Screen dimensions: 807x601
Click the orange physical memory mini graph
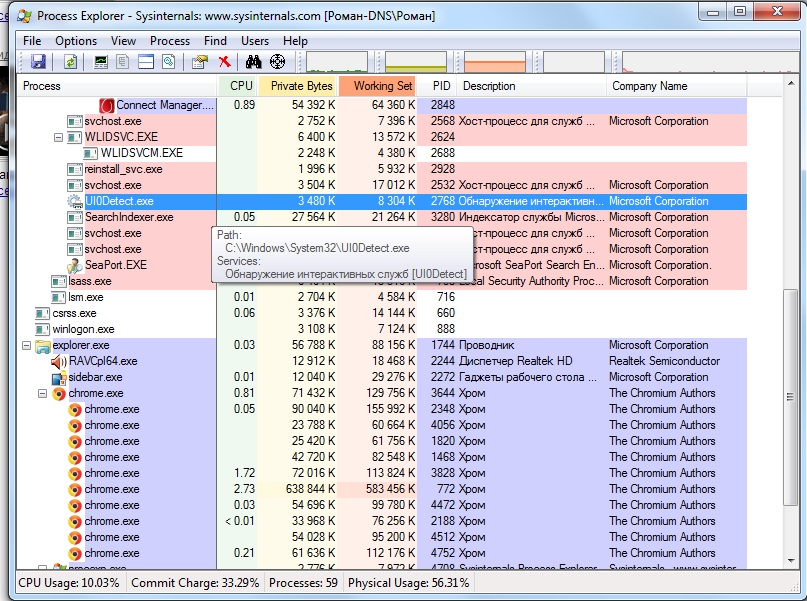tap(495, 62)
